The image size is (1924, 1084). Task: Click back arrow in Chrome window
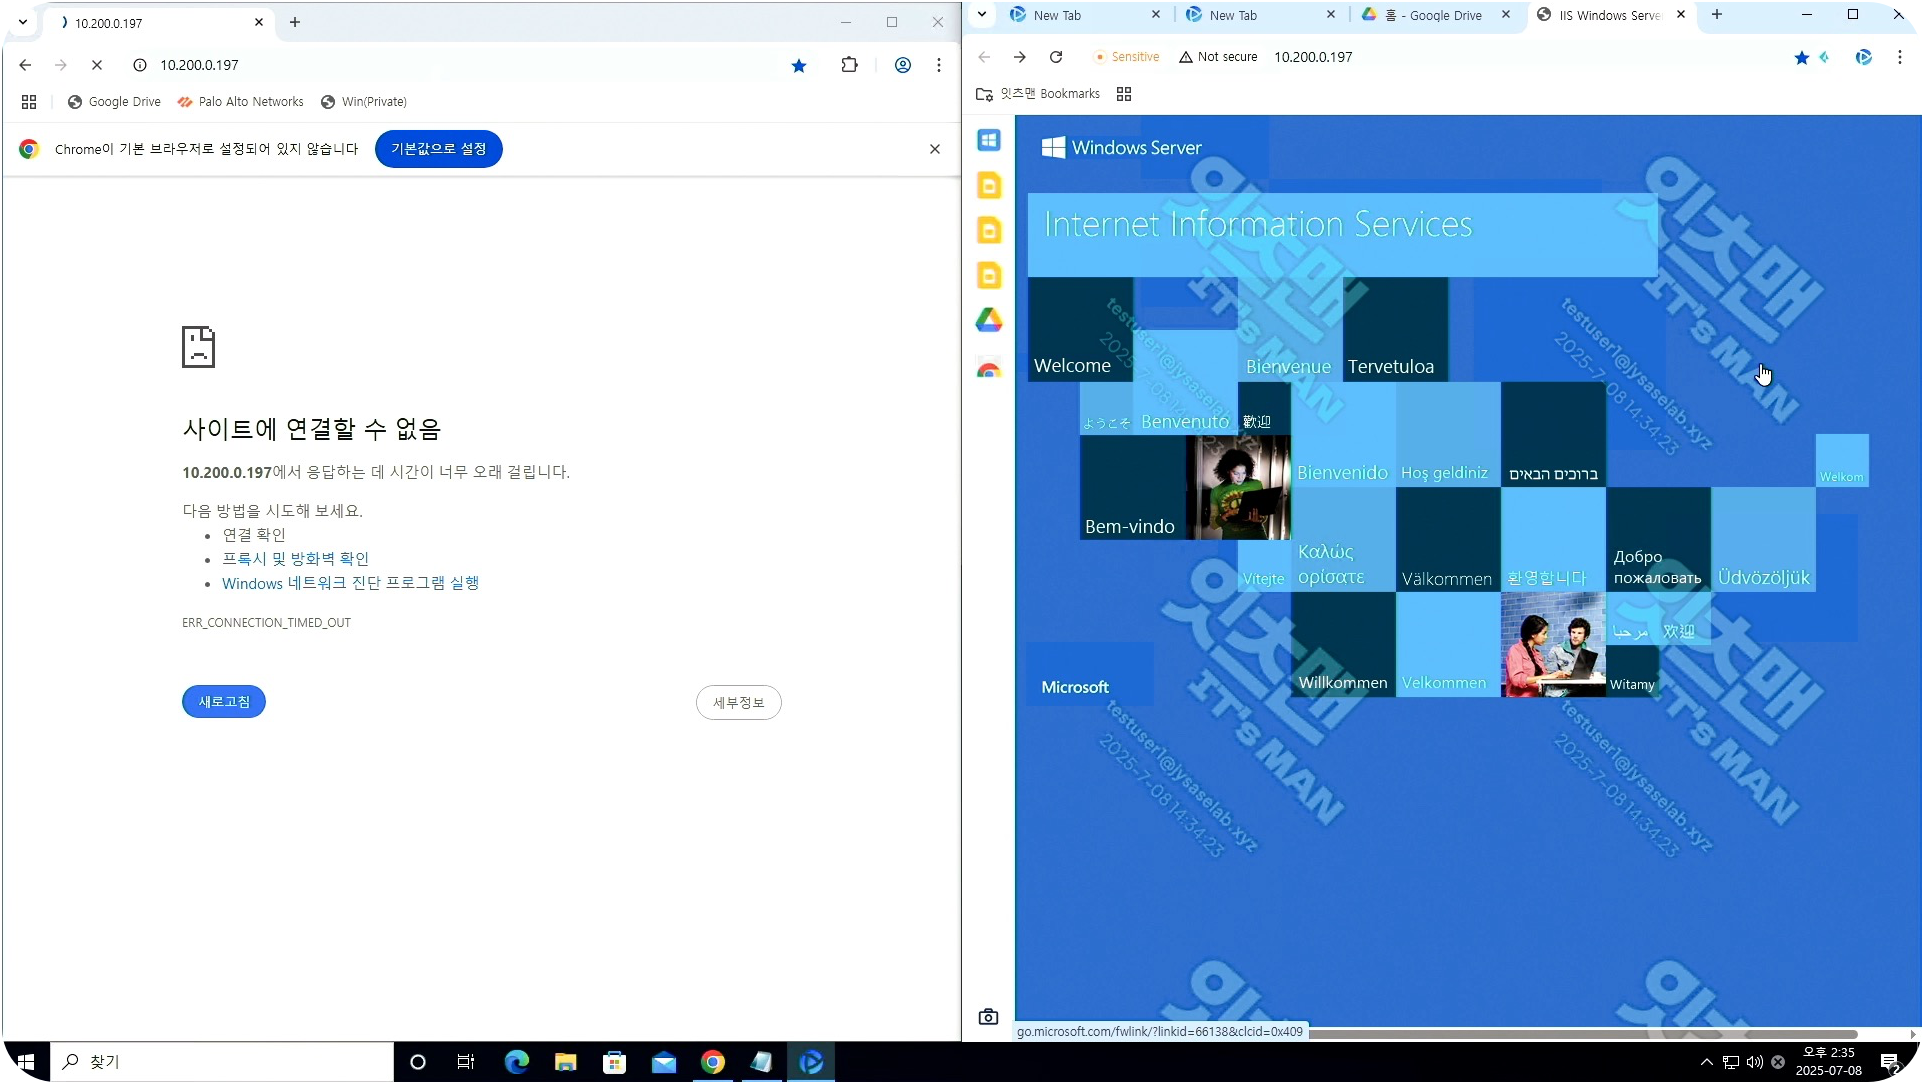tap(25, 65)
